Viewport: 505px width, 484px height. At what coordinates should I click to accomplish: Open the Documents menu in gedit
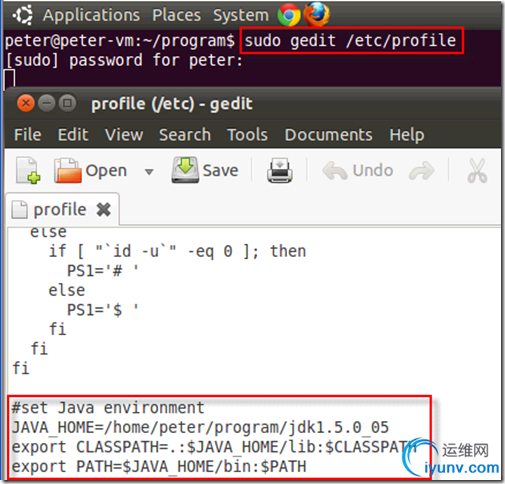[329, 135]
